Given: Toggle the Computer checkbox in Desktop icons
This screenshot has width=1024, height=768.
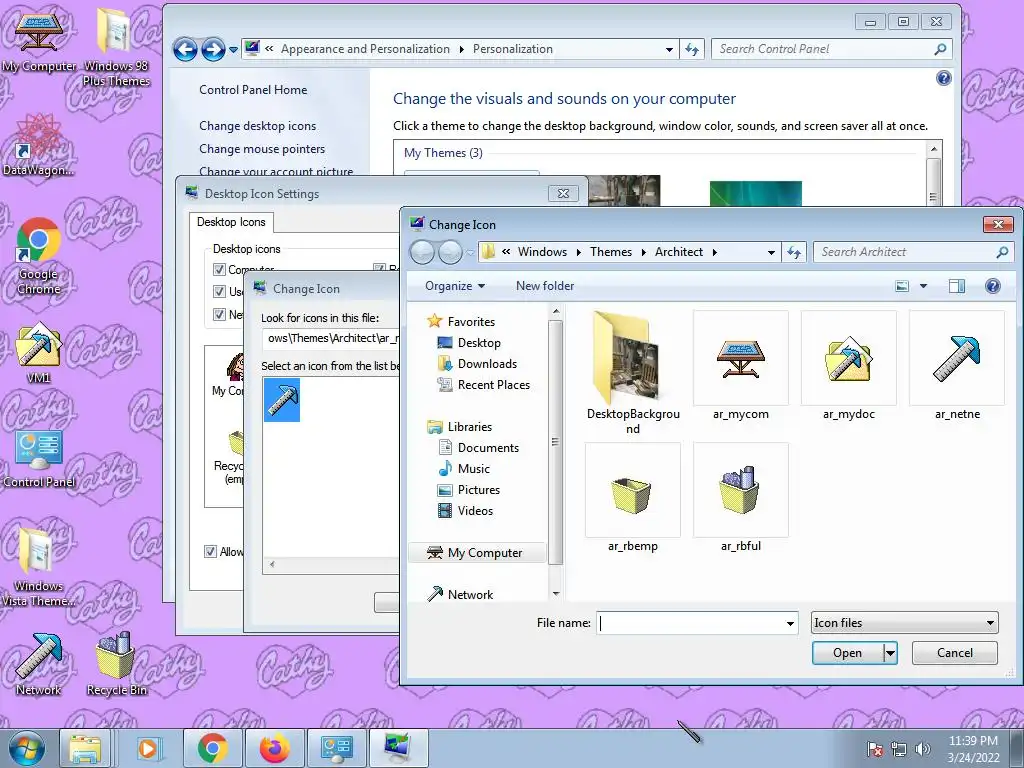Looking at the screenshot, I should (219, 269).
